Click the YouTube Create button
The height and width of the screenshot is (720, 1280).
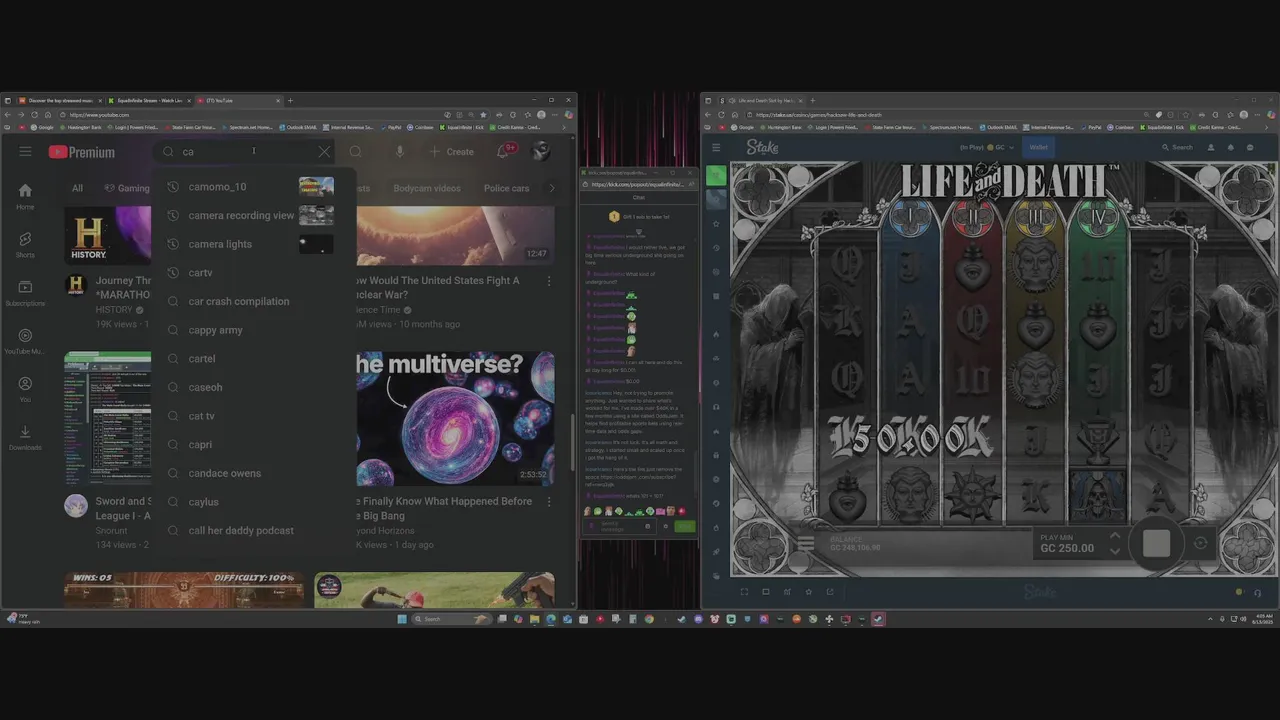coord(451,152)
